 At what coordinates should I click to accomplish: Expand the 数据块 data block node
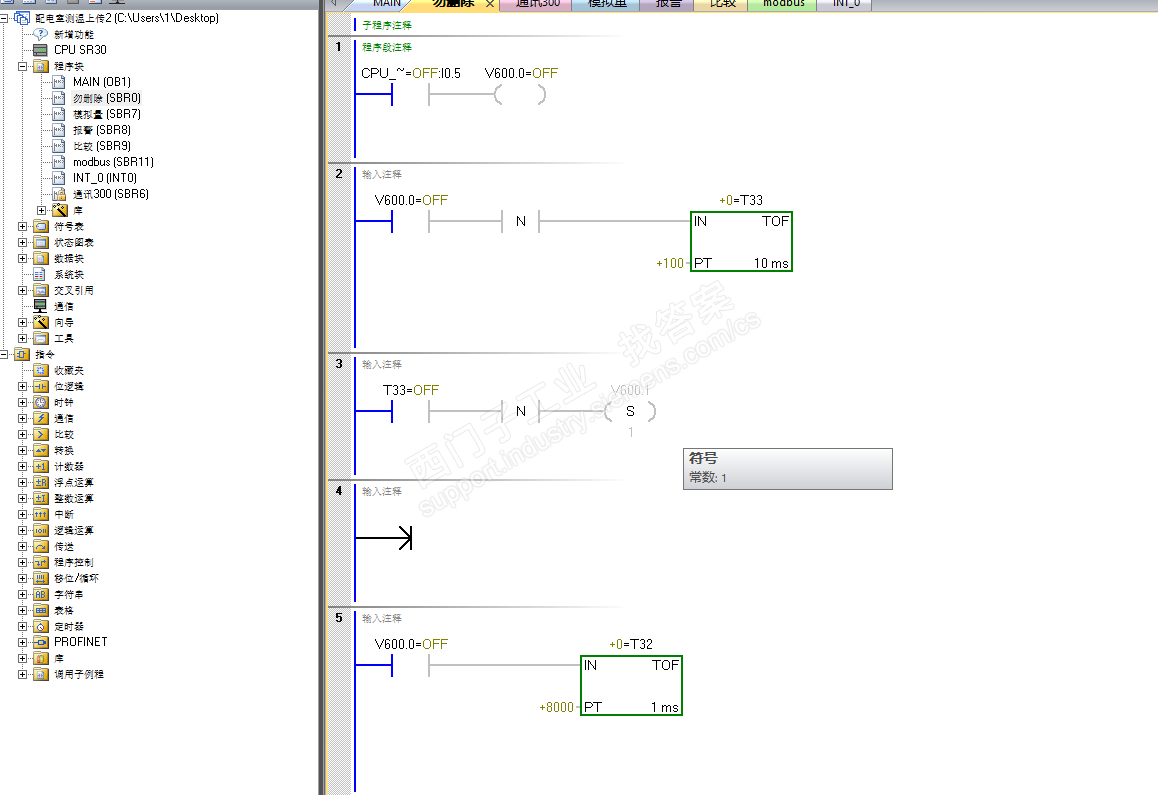pos(22,259)
